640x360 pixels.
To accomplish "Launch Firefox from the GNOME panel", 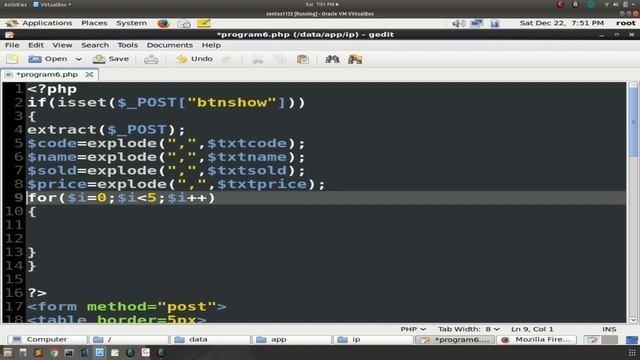I will [x=164, y=24].
